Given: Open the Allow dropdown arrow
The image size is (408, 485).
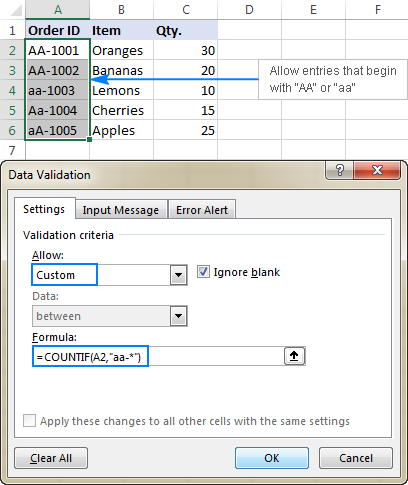Looking at the screenshot, I should point(179,275).
